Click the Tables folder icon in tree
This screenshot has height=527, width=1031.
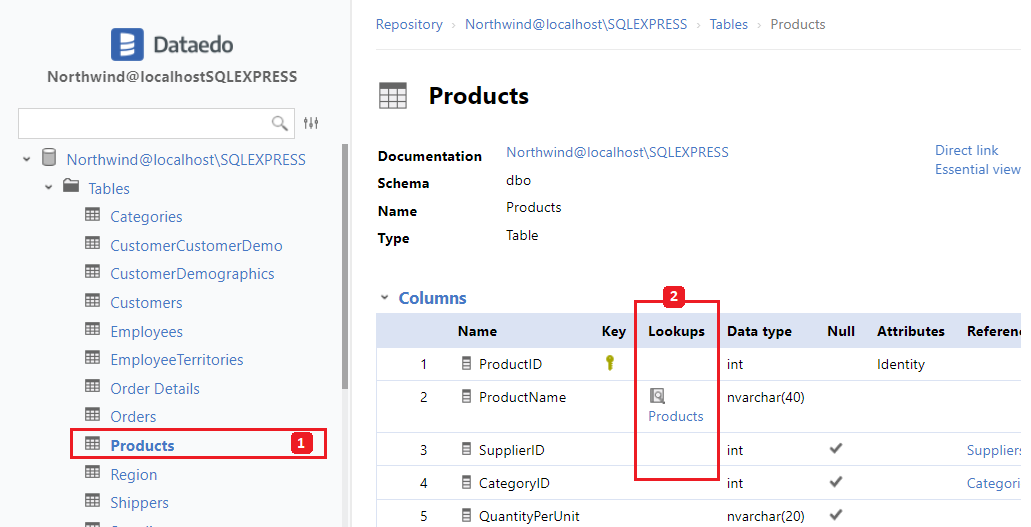[71, 187]
